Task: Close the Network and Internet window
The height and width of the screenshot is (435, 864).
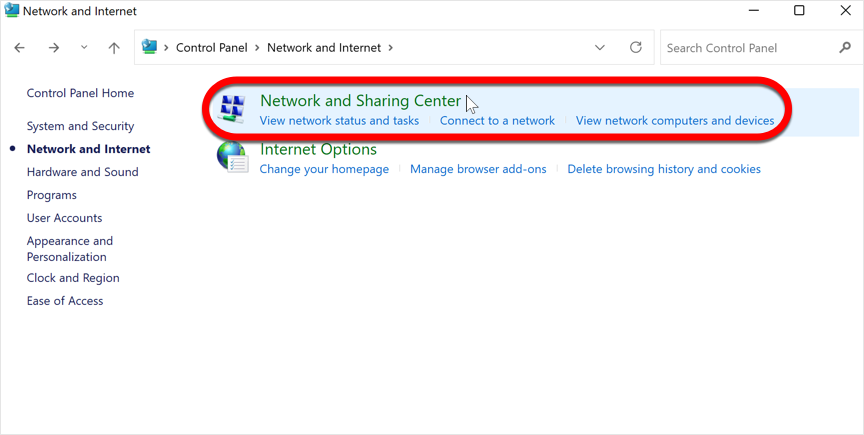Action: tap(845, 10)
